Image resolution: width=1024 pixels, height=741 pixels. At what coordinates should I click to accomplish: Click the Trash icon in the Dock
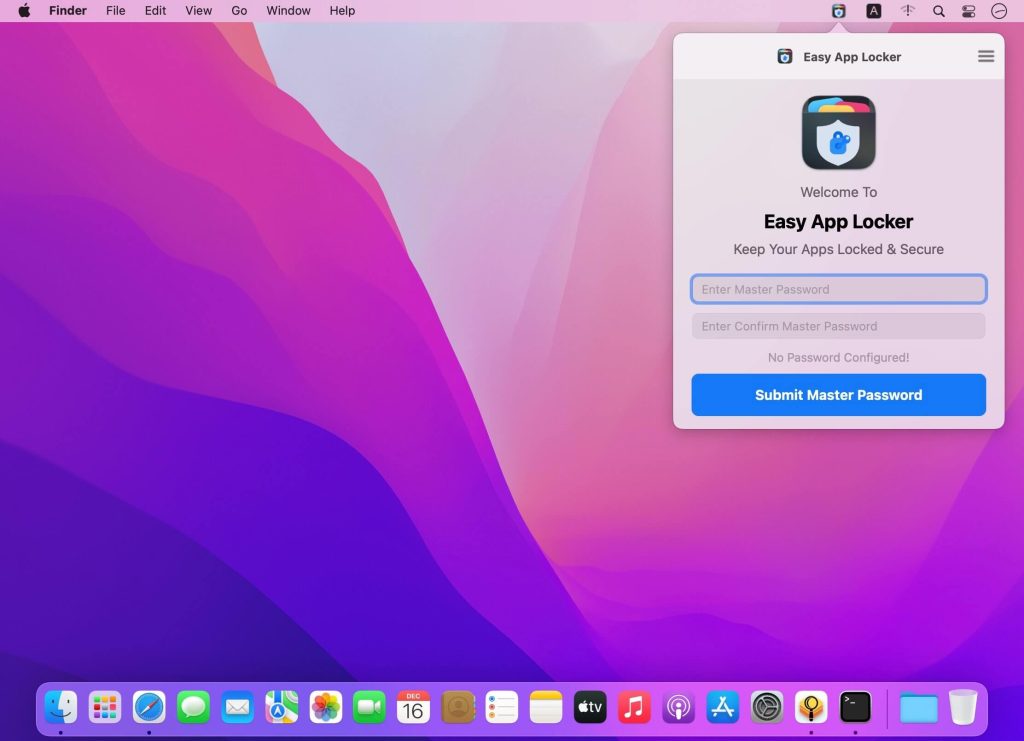(x=962, y=707)
